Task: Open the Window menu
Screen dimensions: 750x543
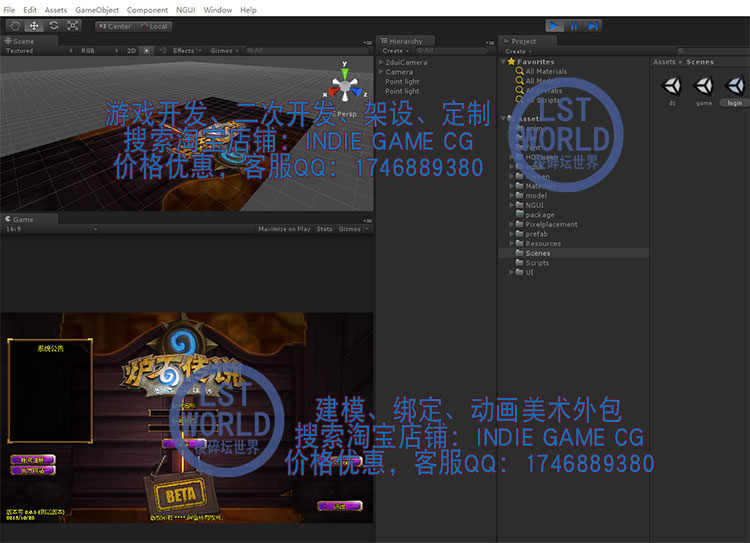Action: tap(218, 10)
